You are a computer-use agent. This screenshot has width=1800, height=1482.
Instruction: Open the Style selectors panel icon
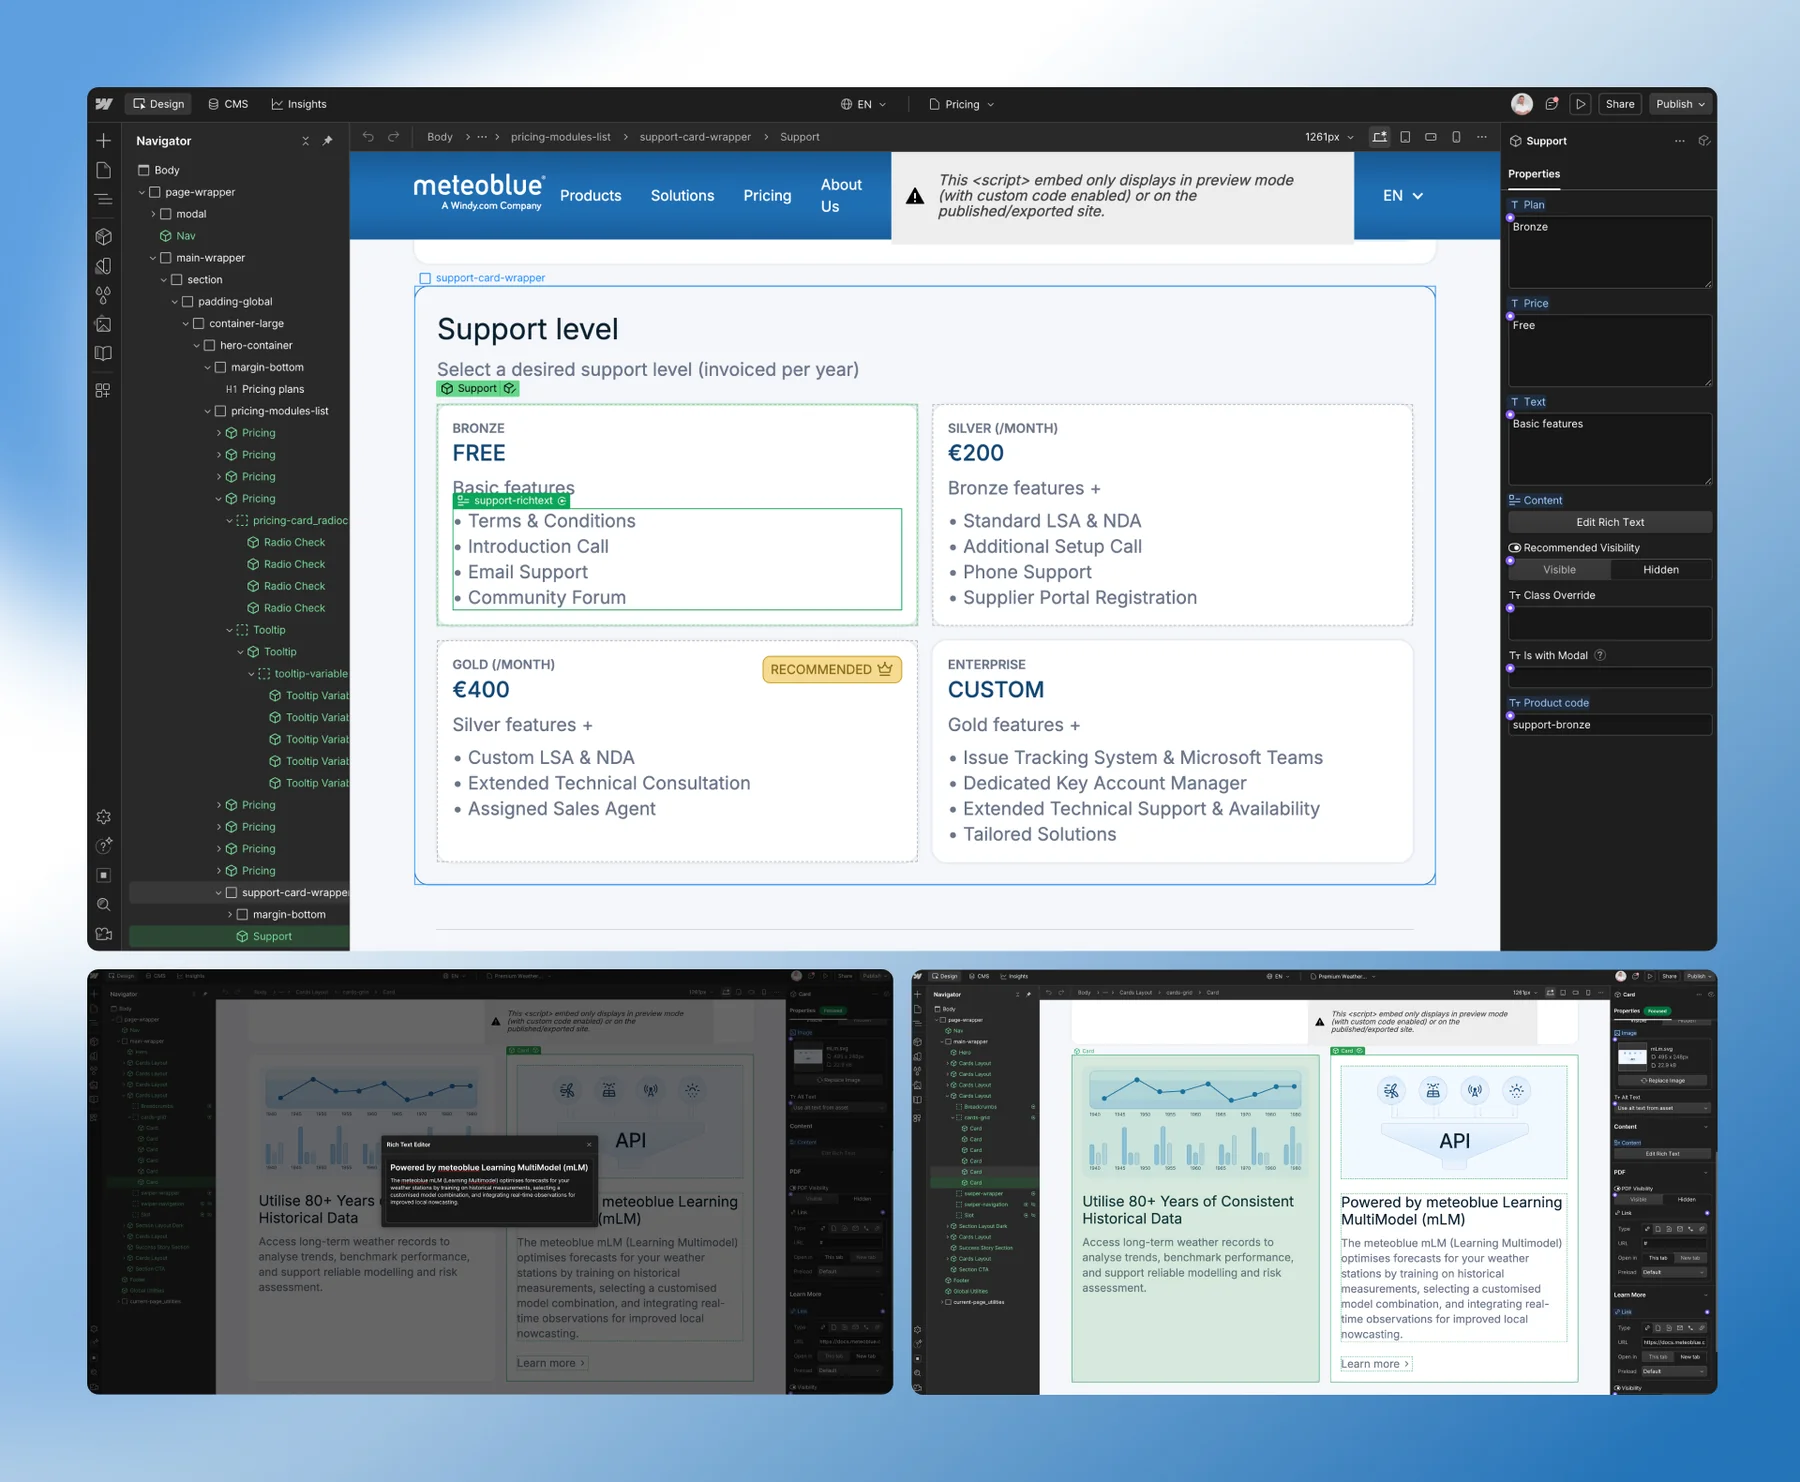tap(104, 266)
